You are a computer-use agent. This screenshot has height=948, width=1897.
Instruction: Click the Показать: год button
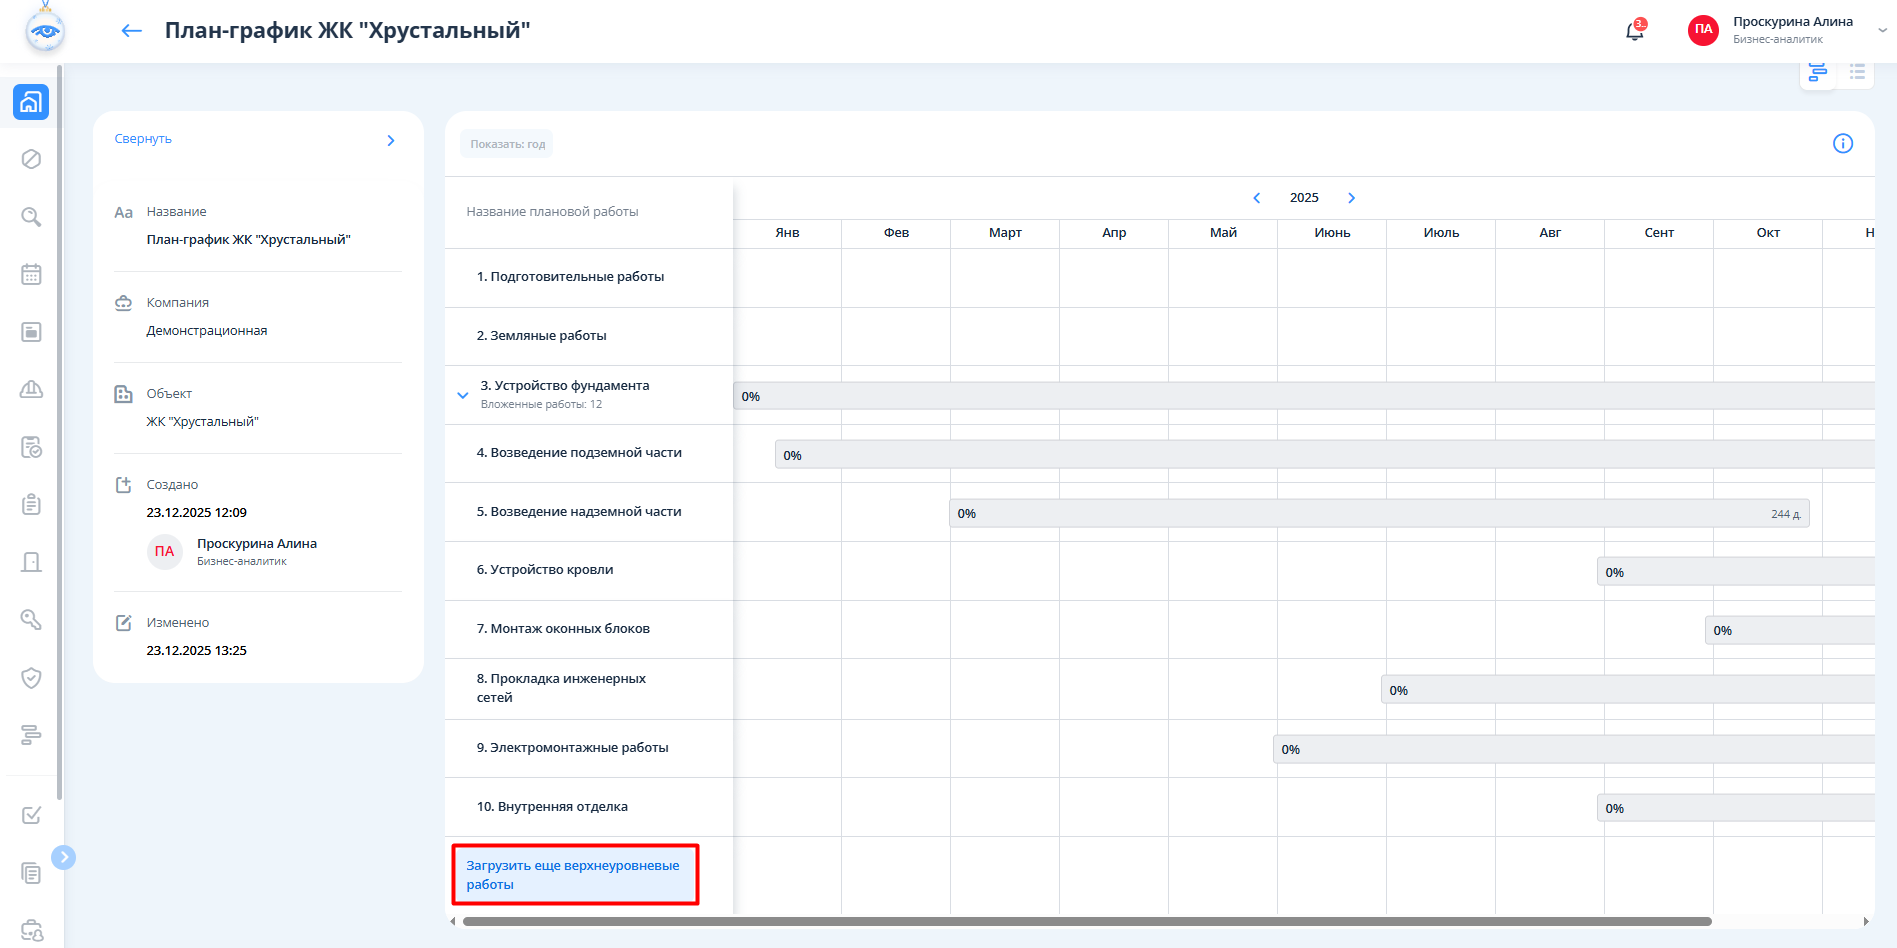pyautogui.click(x=507, y=144)
